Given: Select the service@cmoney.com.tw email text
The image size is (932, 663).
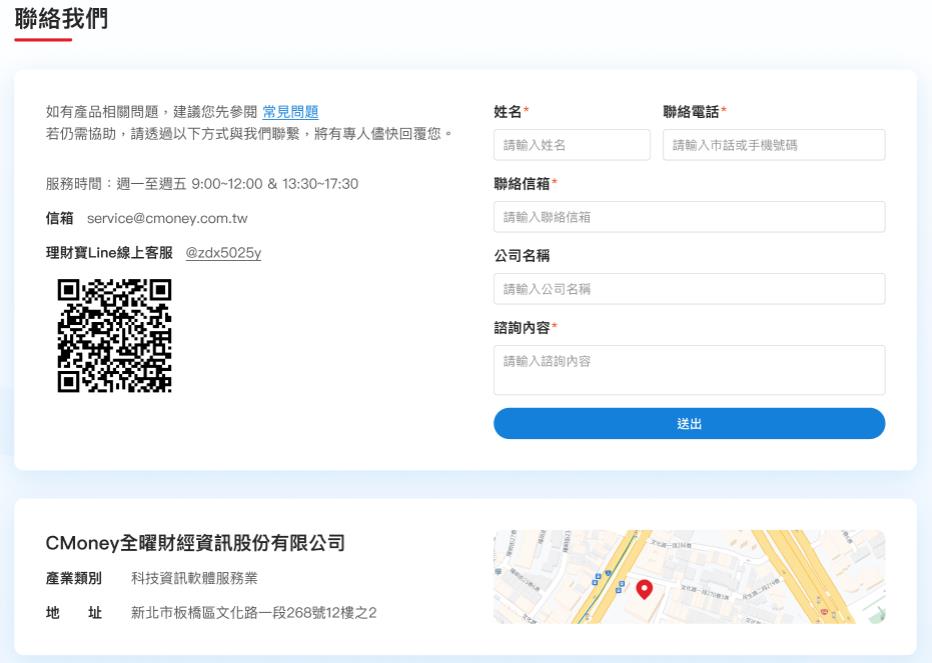Looking at the screenshot, I should [167, 218].
